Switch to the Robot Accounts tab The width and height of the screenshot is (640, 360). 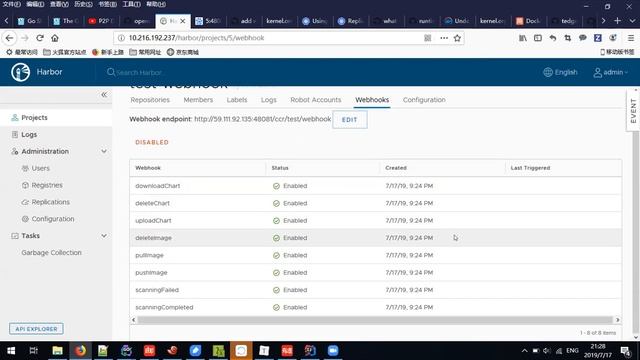[316, 100]
